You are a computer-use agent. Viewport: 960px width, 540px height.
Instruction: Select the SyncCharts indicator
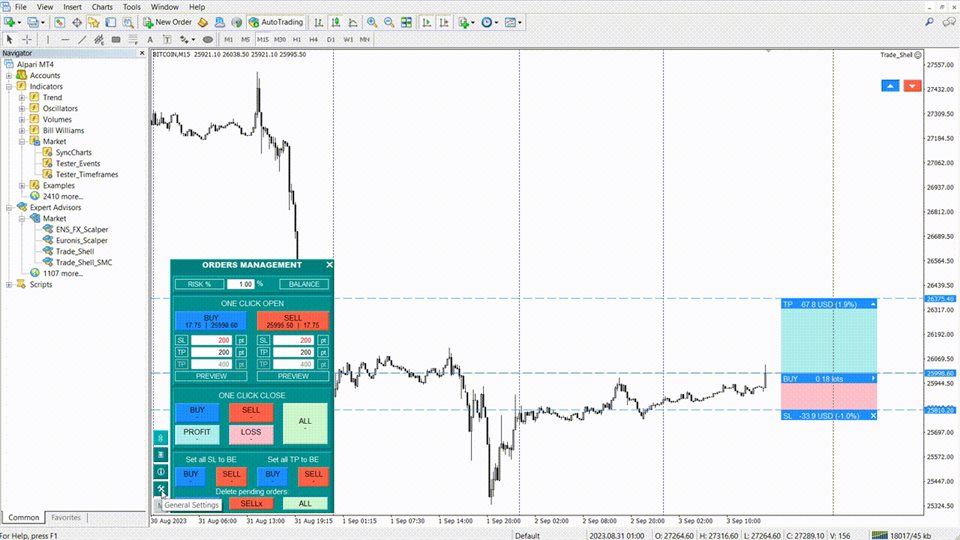tap(73, 152)
